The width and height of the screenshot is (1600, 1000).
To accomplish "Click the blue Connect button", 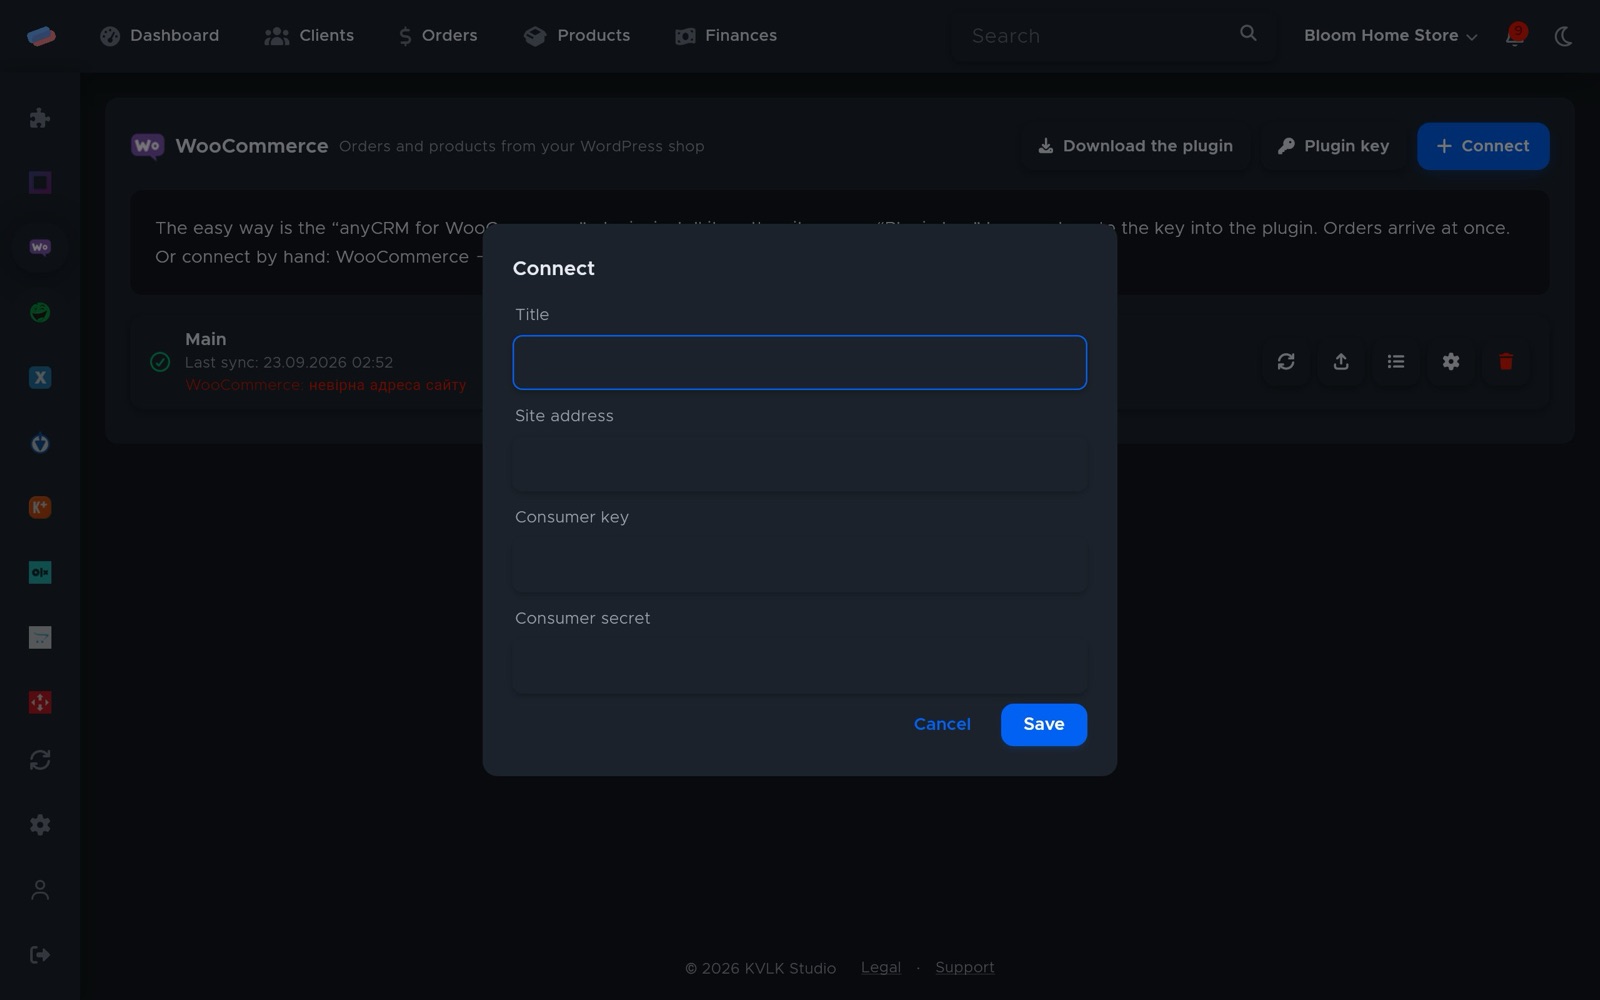I will pos(1483,146).
